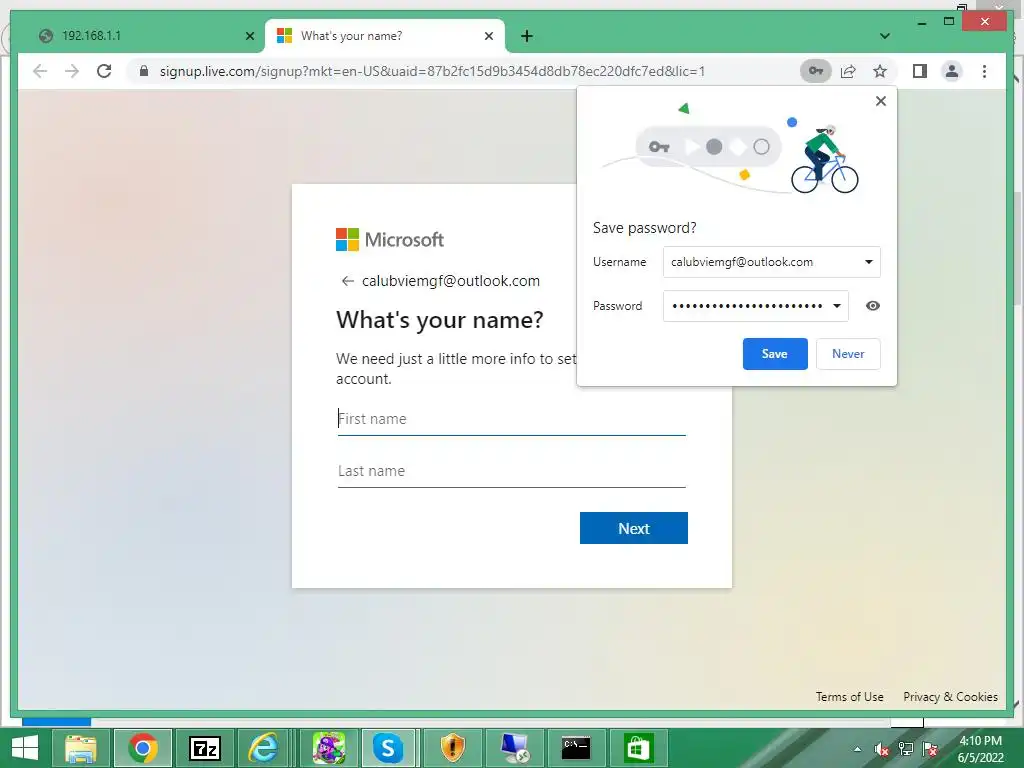1024x768 pixels.
Task: Save the password
Action: (775, 354)
